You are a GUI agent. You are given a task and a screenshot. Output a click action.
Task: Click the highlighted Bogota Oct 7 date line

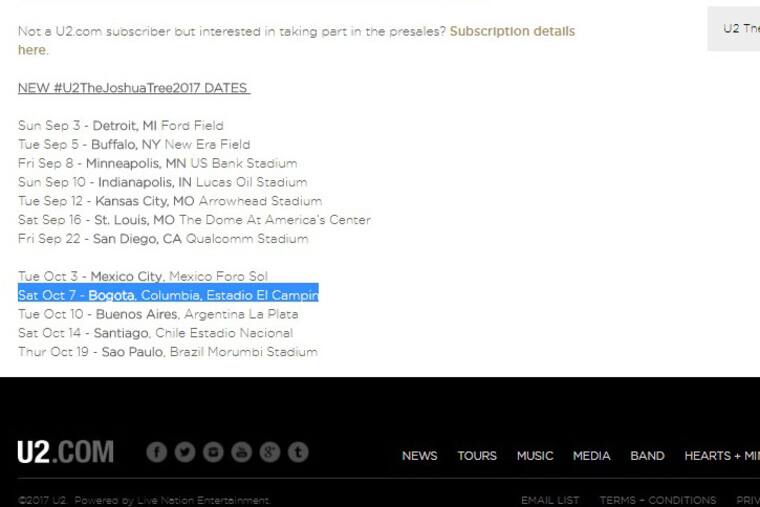(x=168, y=295)
